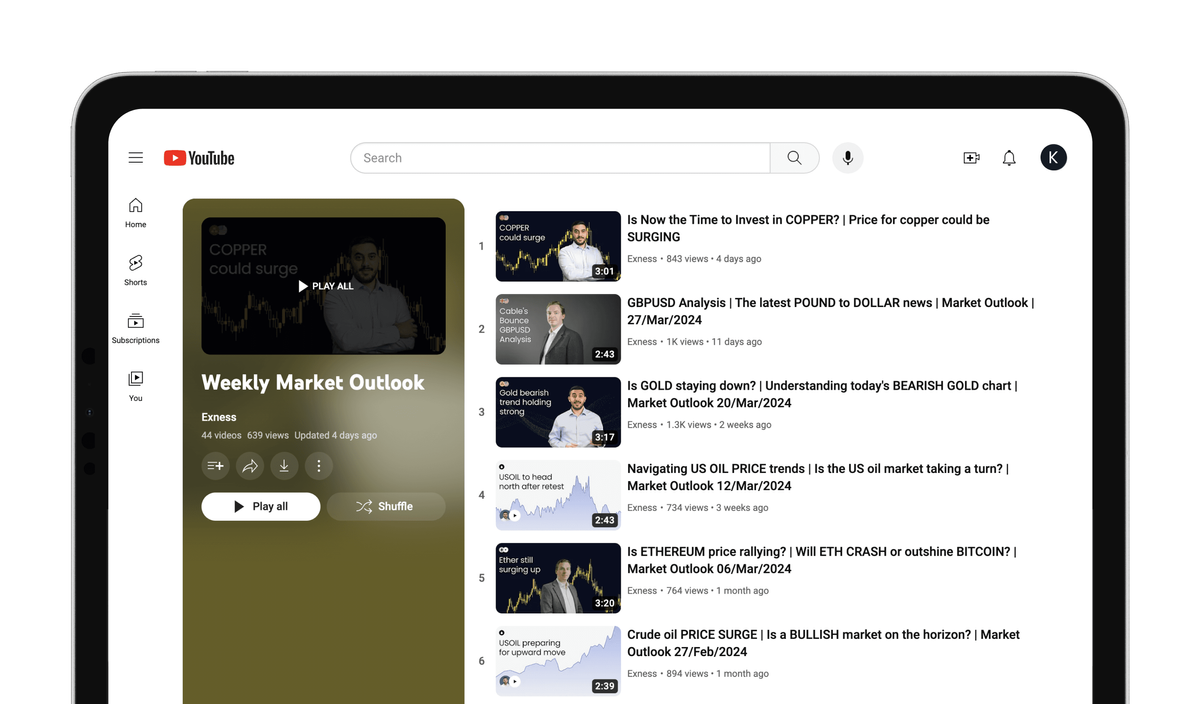The image size is (1200, 704).
Task: Open the notifications bell
Action: (x=1009, y=158)
